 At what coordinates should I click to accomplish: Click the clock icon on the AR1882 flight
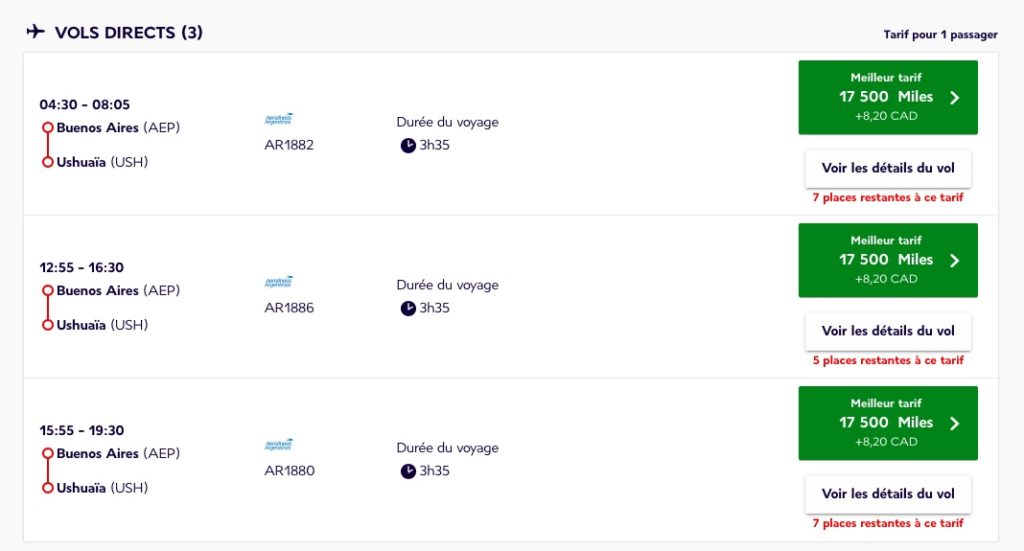pyautogui.click(x=408, y=145)
